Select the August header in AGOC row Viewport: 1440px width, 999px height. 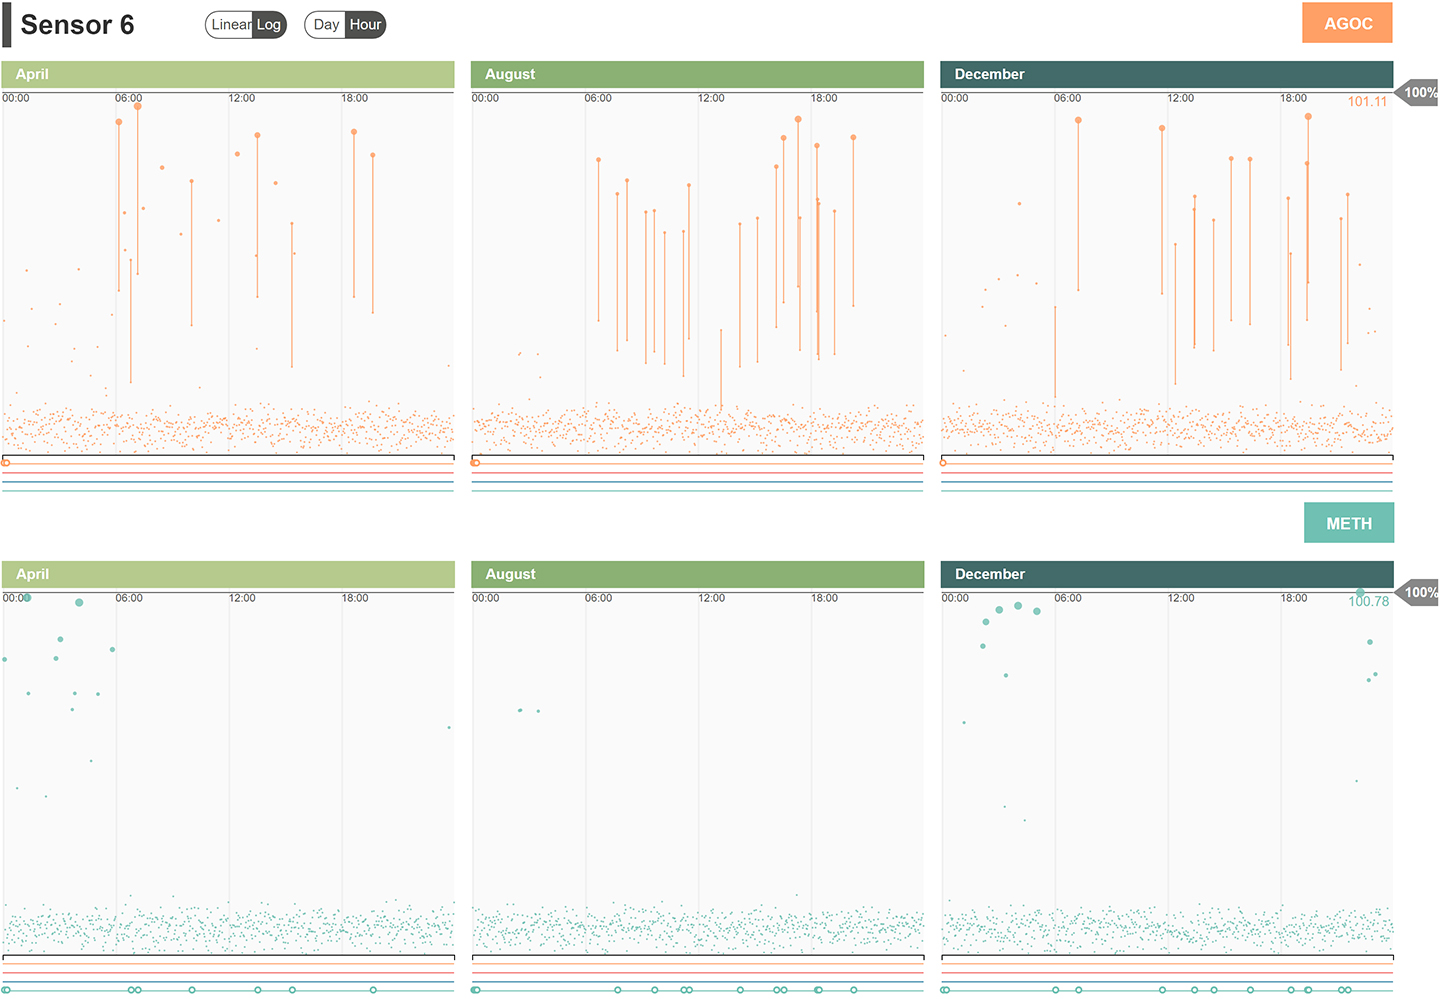pos(697,74)
